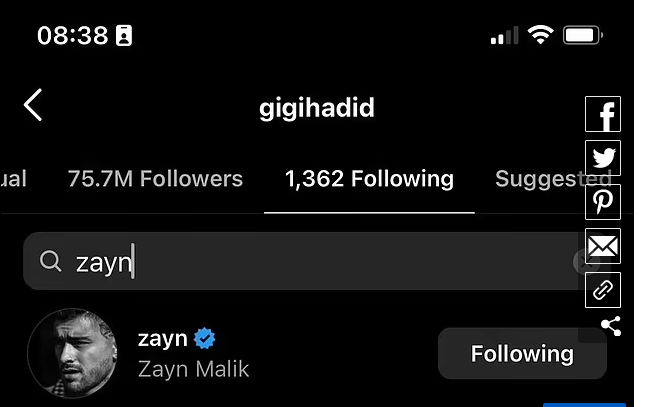Viewport: 651px width, 407px height.
Task: Open the 75.7M Followers tab
Action: [155, 179]
